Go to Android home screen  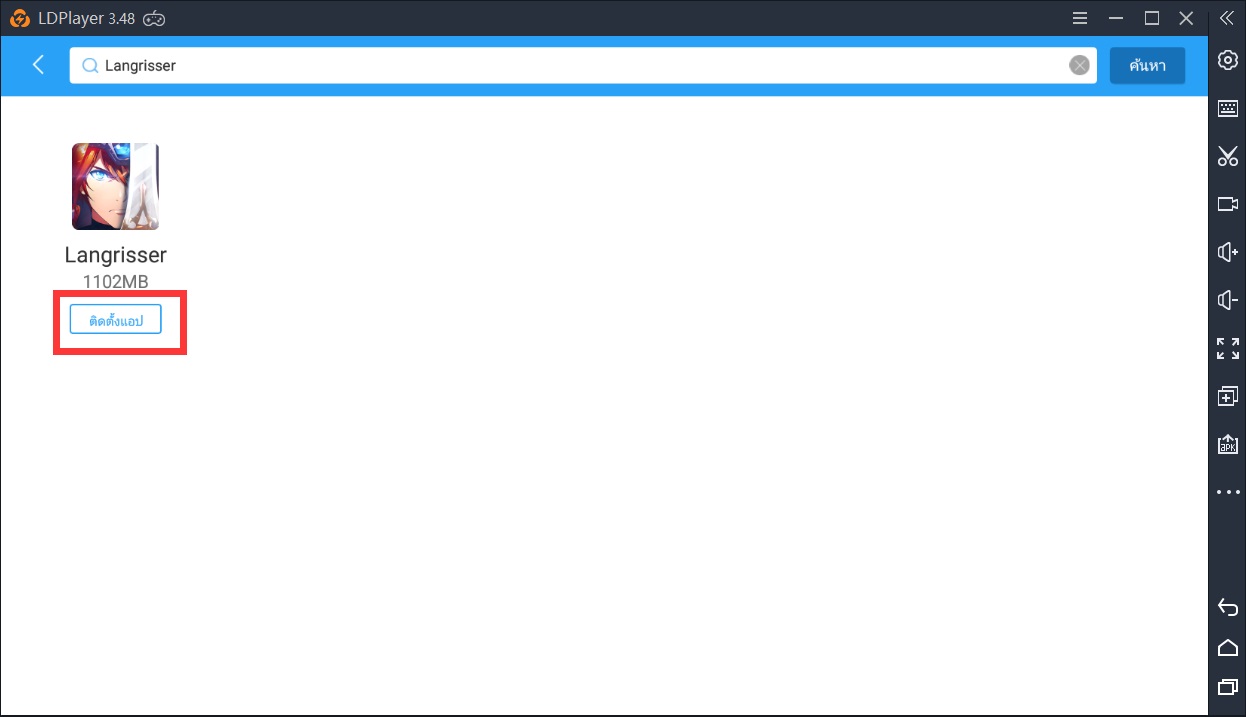(1227, 647)
